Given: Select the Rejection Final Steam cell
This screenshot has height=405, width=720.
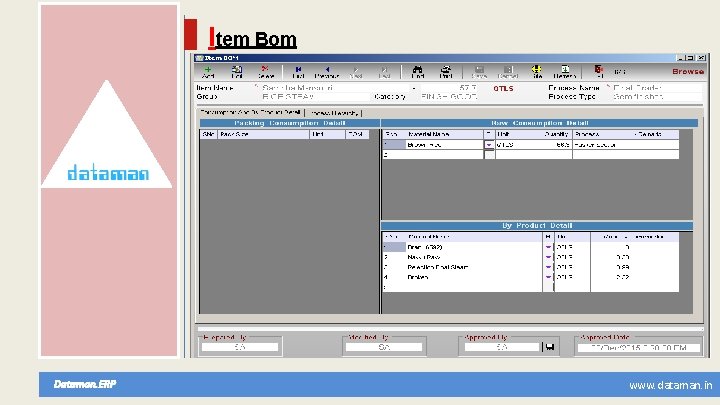Looking at the screenshot, I should [474, 267].
